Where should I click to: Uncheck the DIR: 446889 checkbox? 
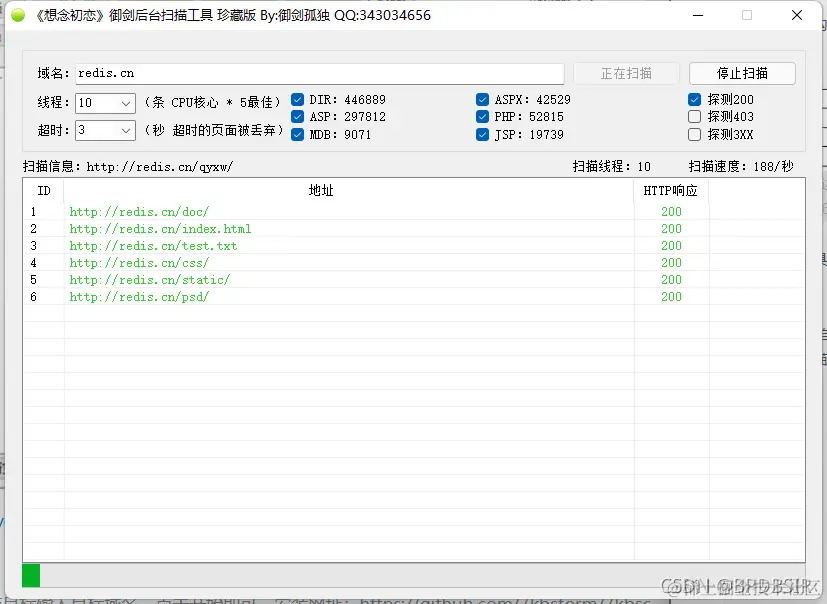point(297,100)
